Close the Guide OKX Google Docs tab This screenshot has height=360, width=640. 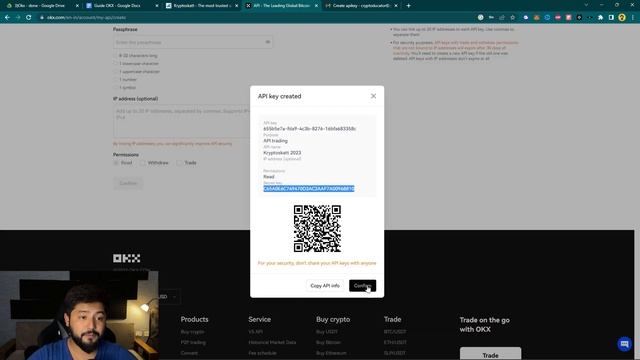[x=157, y=6]
